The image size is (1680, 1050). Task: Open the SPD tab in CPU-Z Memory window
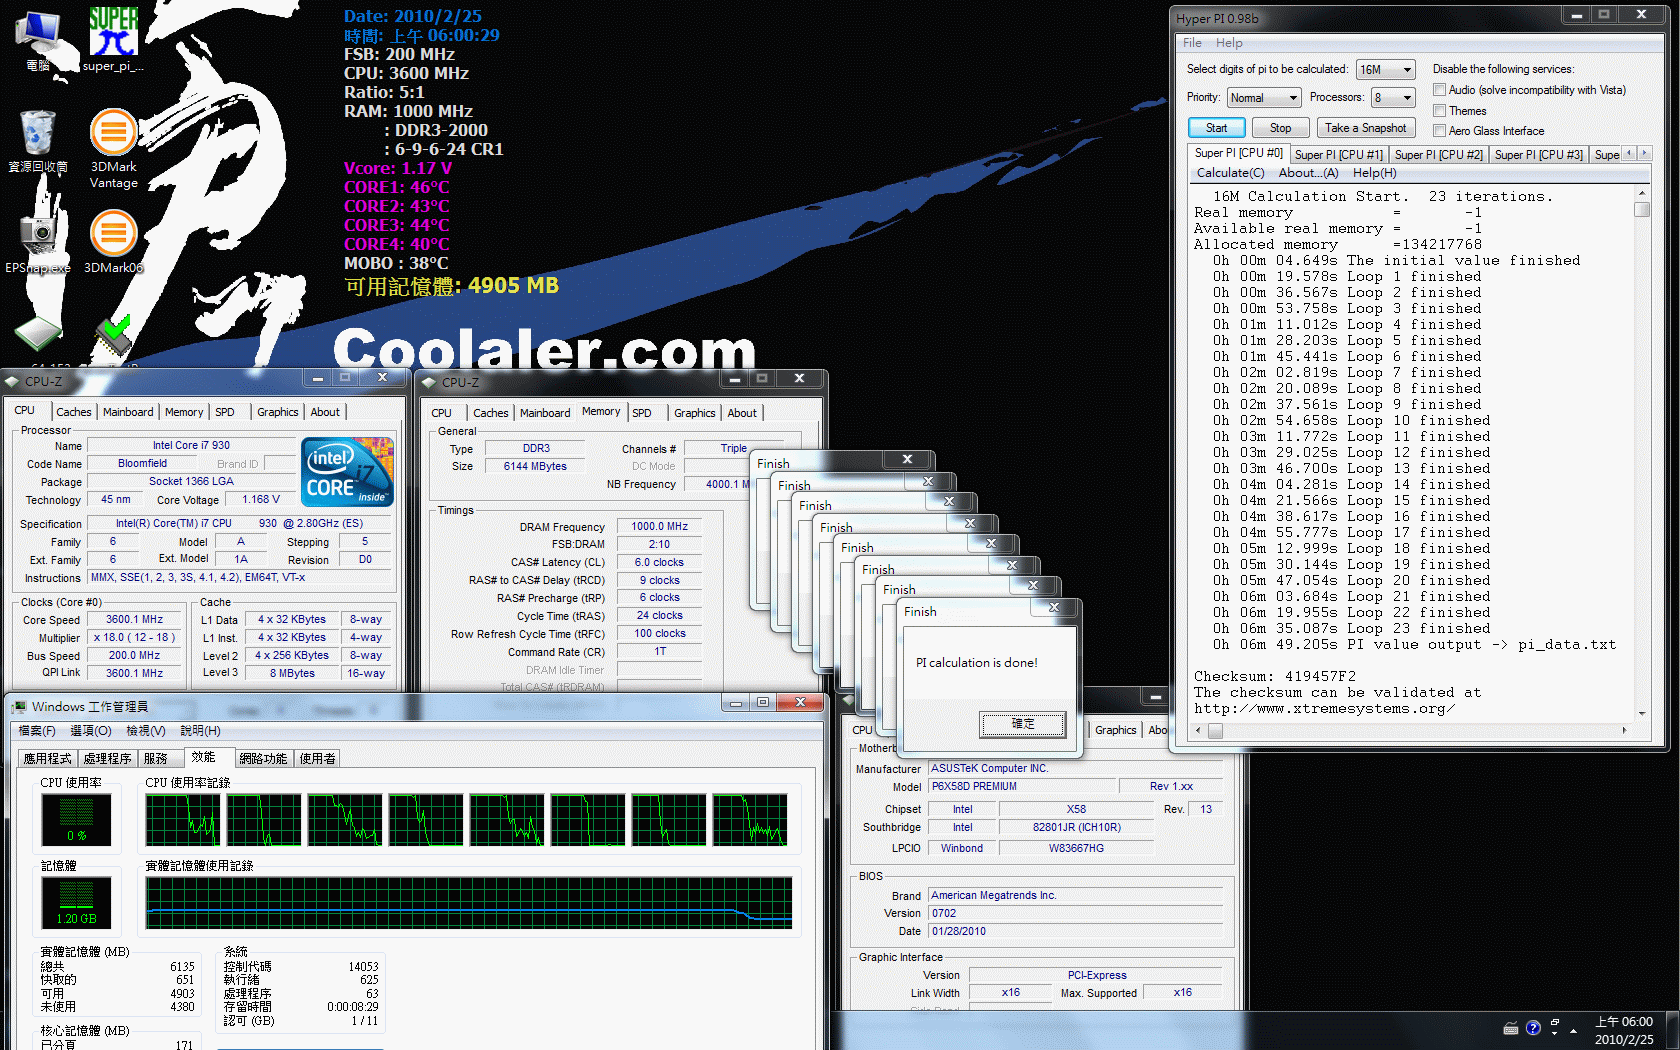click(x=642, y=413)
